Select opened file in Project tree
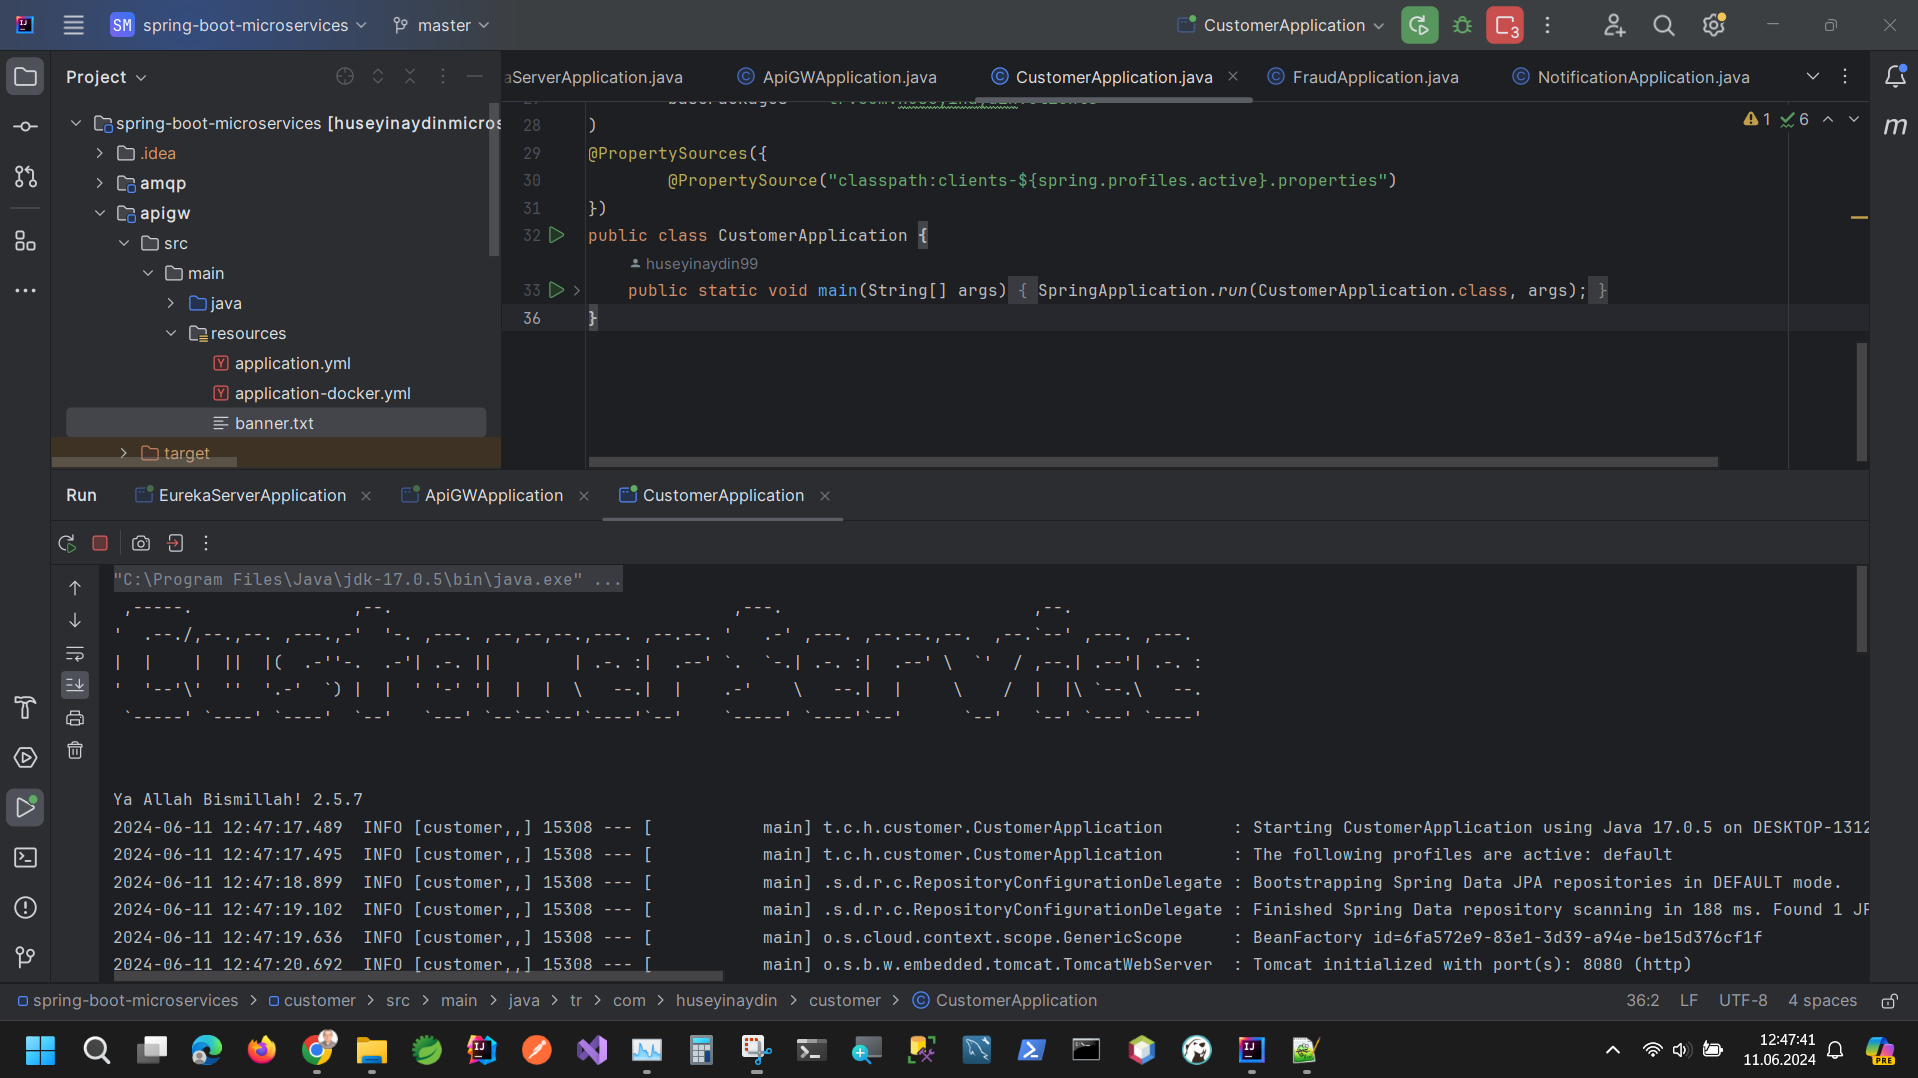 click(x=345, y=77)
